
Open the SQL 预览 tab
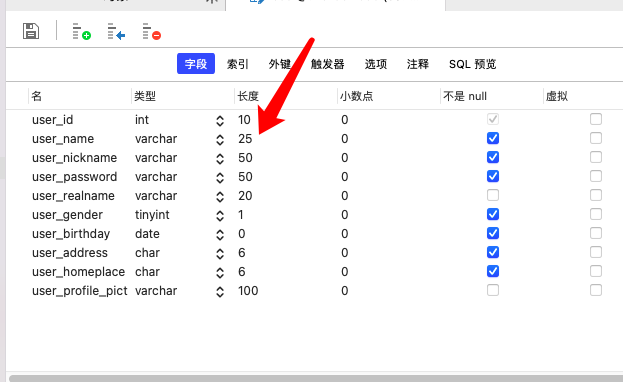pos(472,64)
